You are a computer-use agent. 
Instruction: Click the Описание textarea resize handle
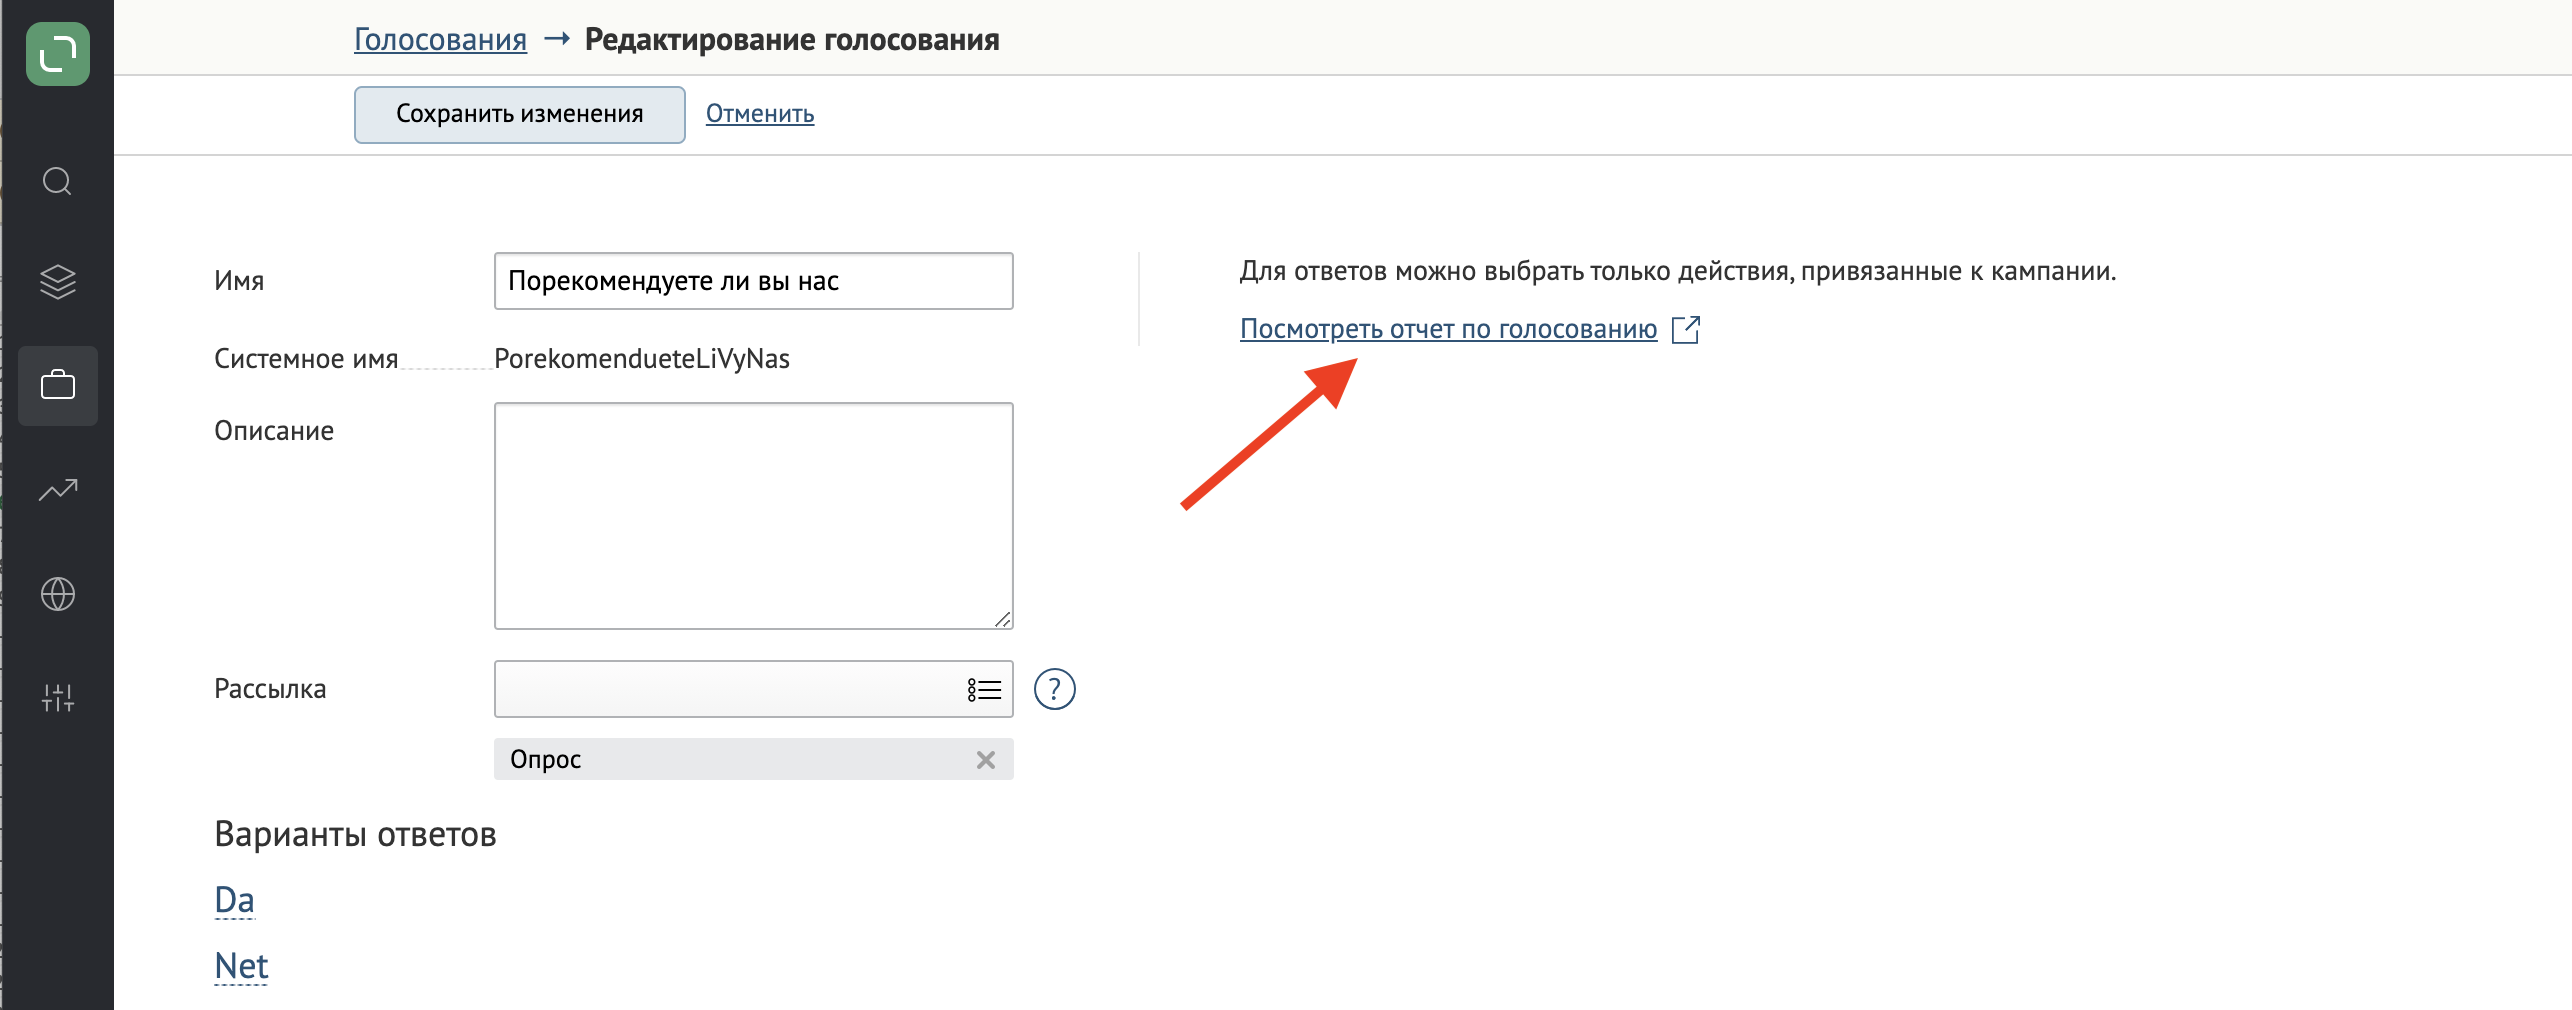click(x=1002, y=619)
